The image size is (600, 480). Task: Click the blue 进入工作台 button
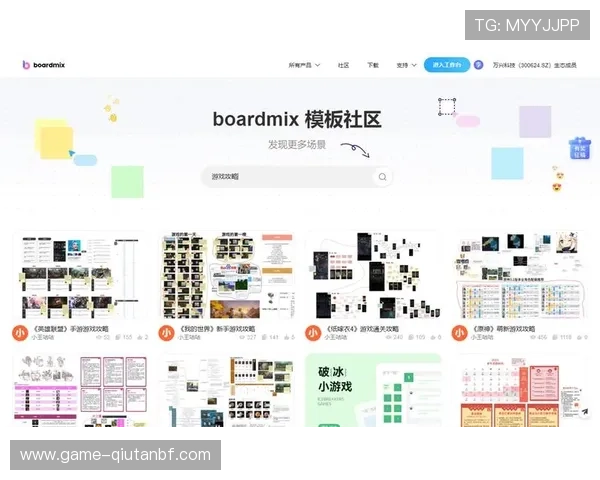(x=447, y=65)
